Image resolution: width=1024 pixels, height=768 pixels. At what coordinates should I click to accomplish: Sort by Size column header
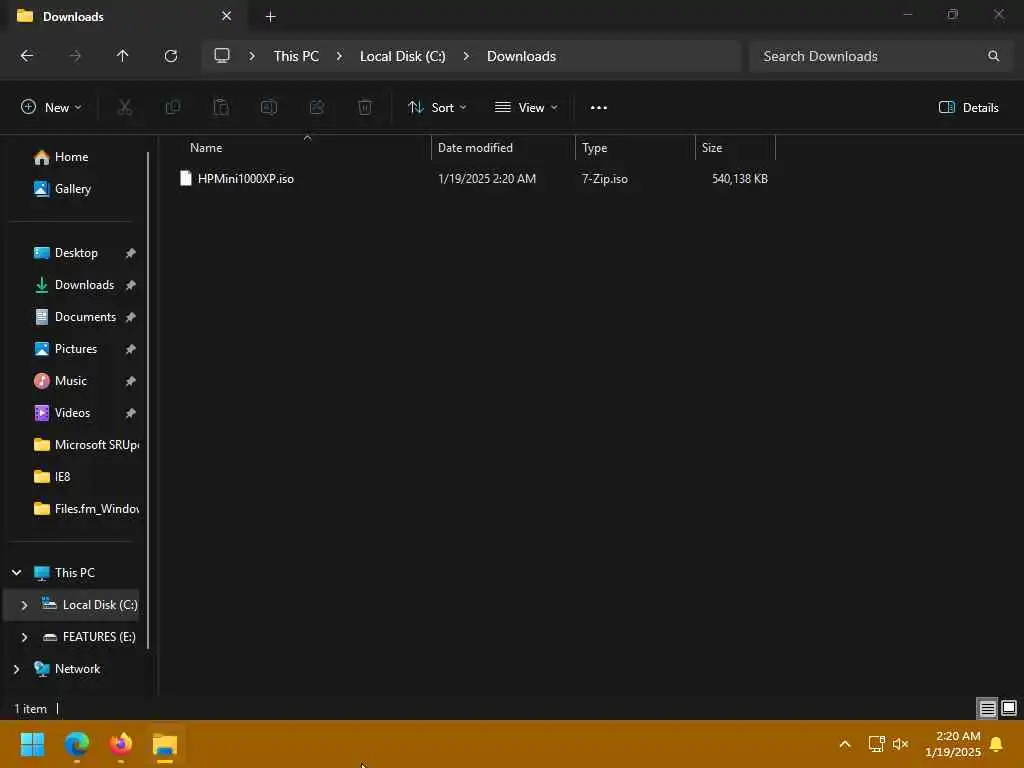coord(735,148)
